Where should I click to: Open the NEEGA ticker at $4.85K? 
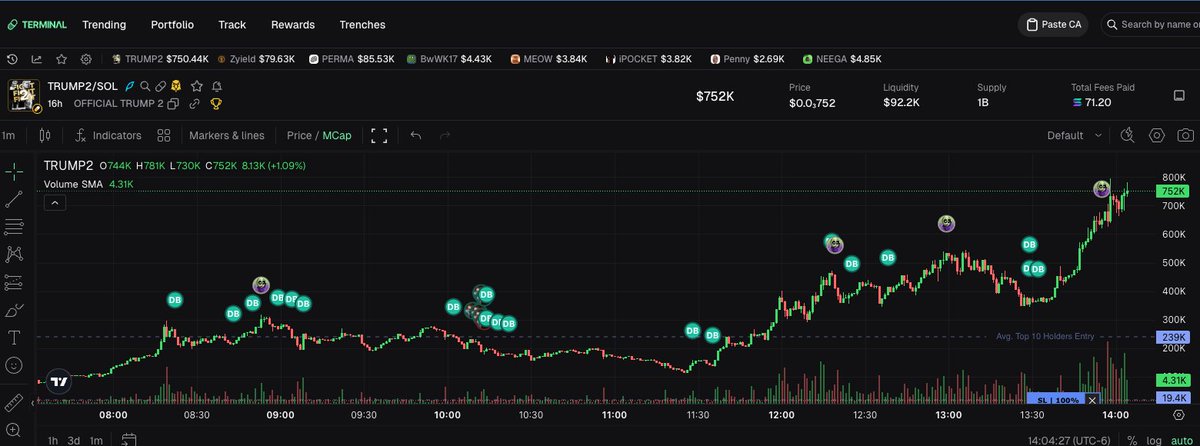842,59
